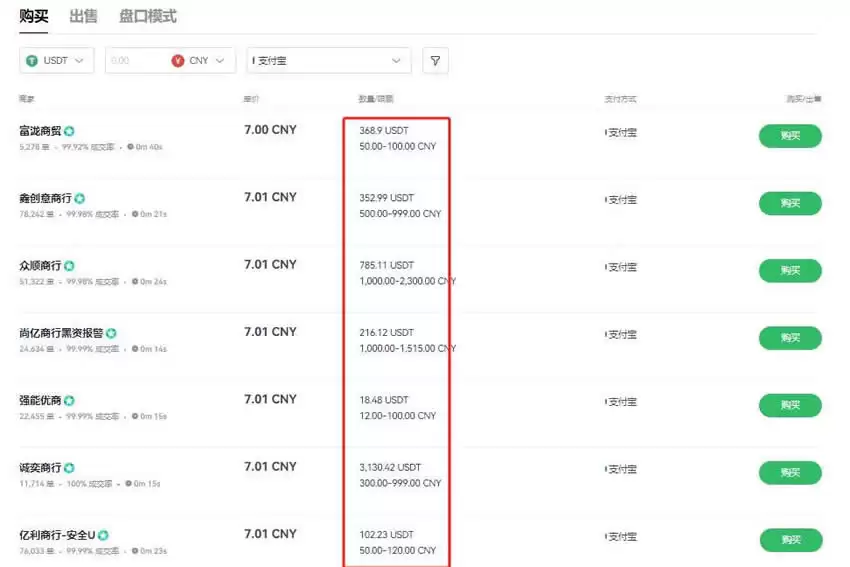Click the verified badge beside 强能优商
Screen dimensions: 850x567
(x=70, y=401)
